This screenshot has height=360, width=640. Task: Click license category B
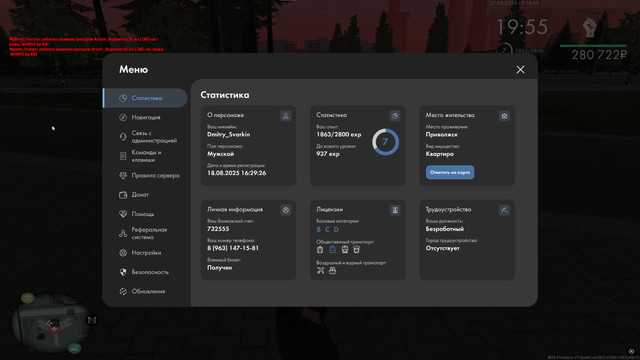319,229
